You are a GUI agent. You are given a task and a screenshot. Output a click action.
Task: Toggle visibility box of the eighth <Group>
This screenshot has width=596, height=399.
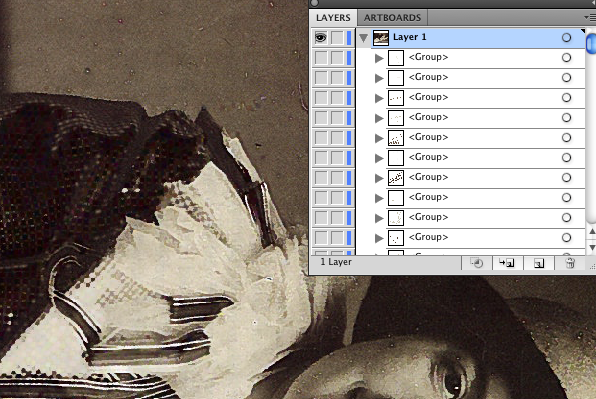coord(321,198)
